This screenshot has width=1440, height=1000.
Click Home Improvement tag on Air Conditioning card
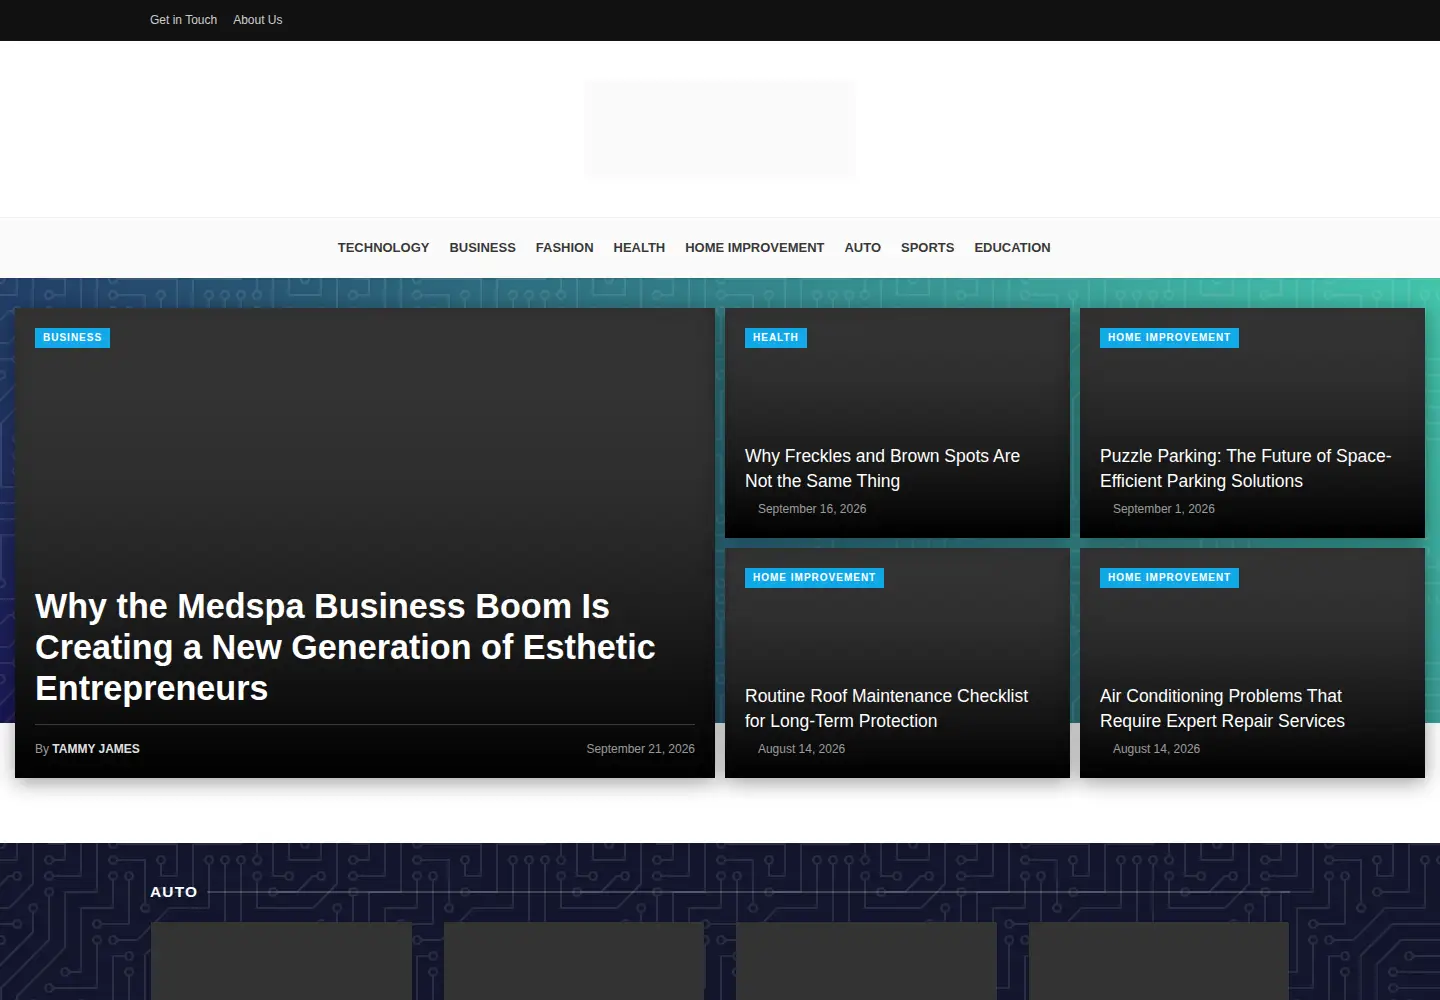click(x=1169, y=578)
